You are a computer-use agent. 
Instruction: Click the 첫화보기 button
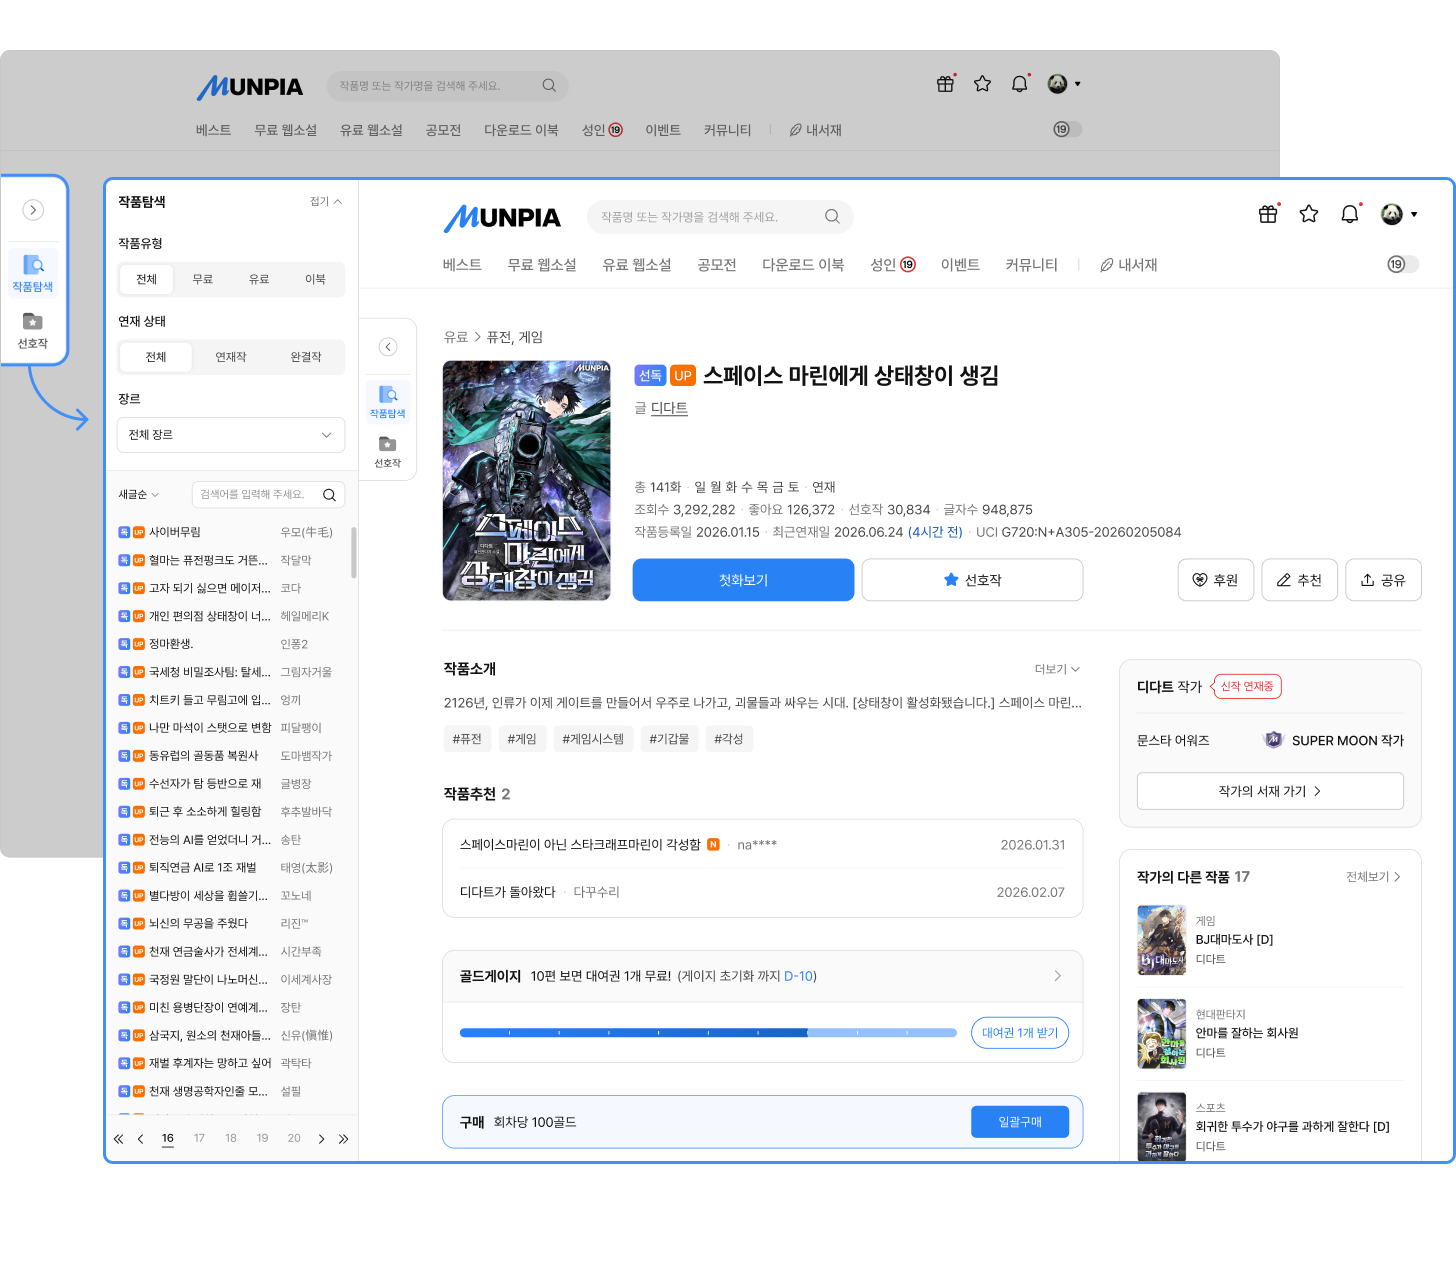click(743, 580)
